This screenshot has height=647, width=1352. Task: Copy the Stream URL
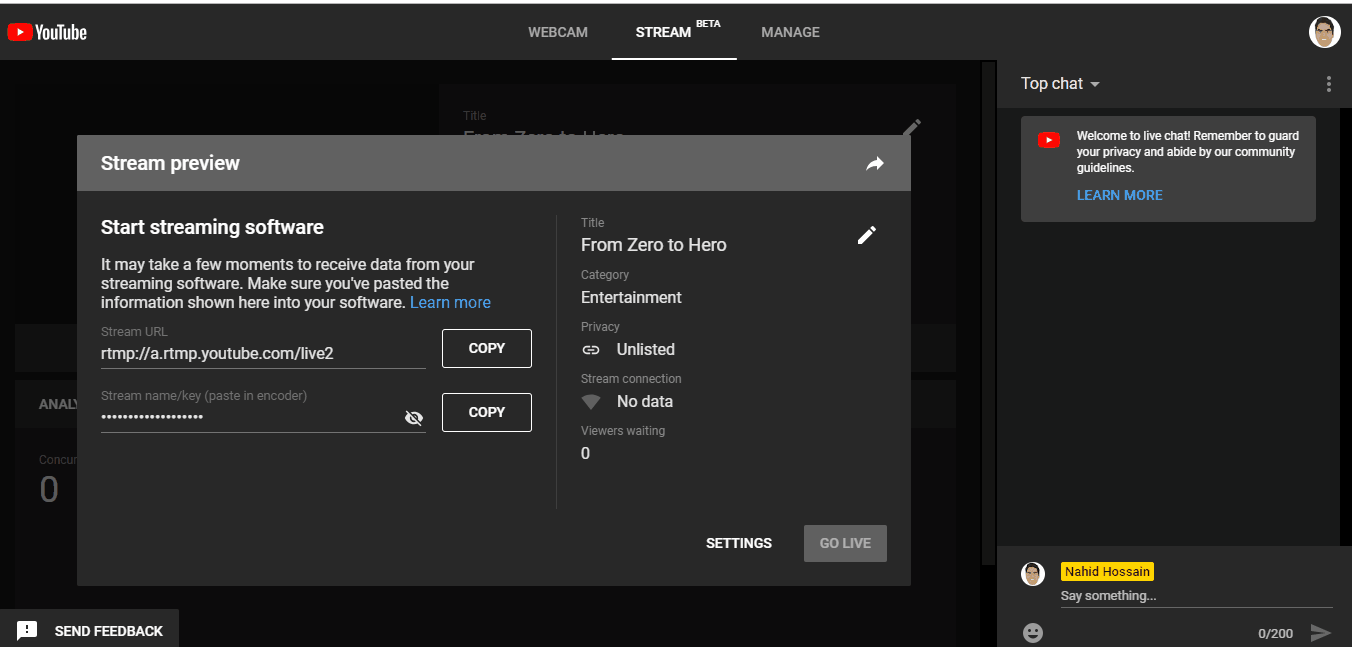[487, 348]
